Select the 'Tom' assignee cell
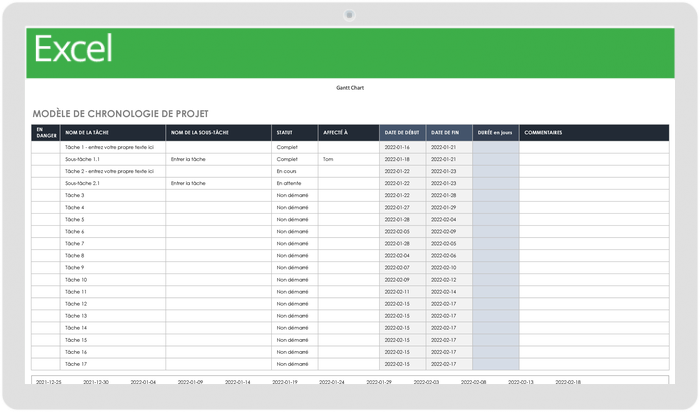The image size is (700, 412). [328, 159]
